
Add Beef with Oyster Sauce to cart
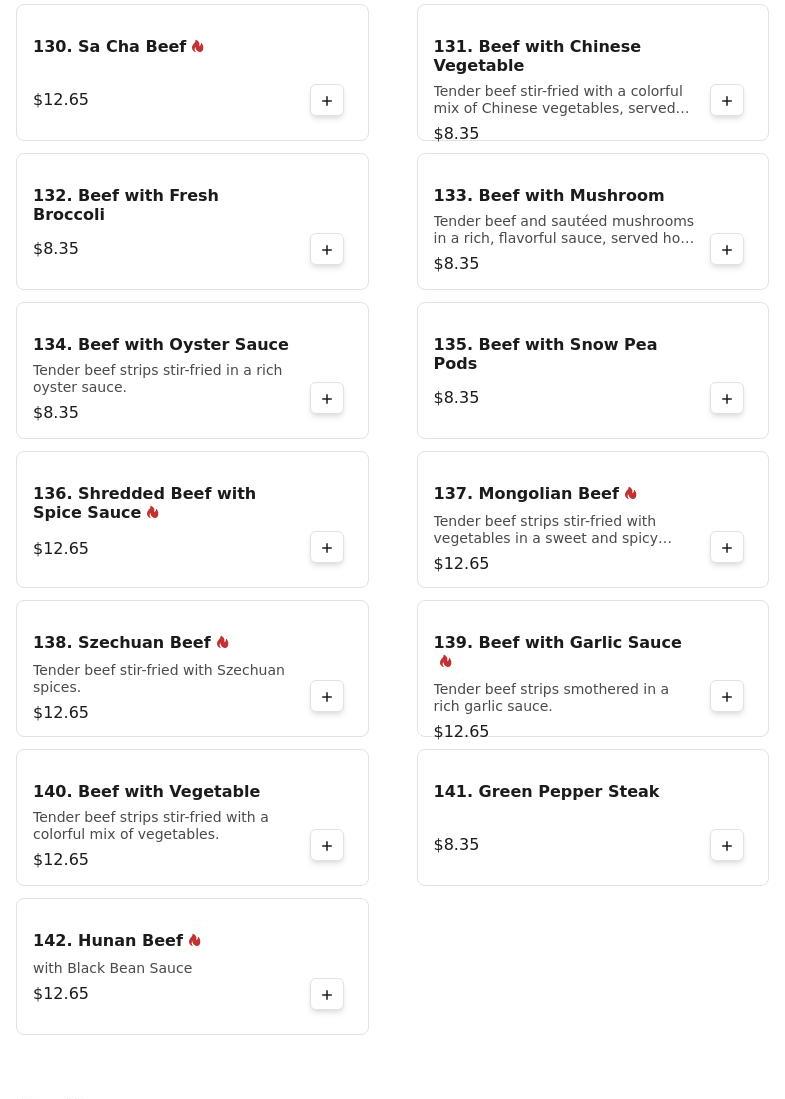pos(327,399)
